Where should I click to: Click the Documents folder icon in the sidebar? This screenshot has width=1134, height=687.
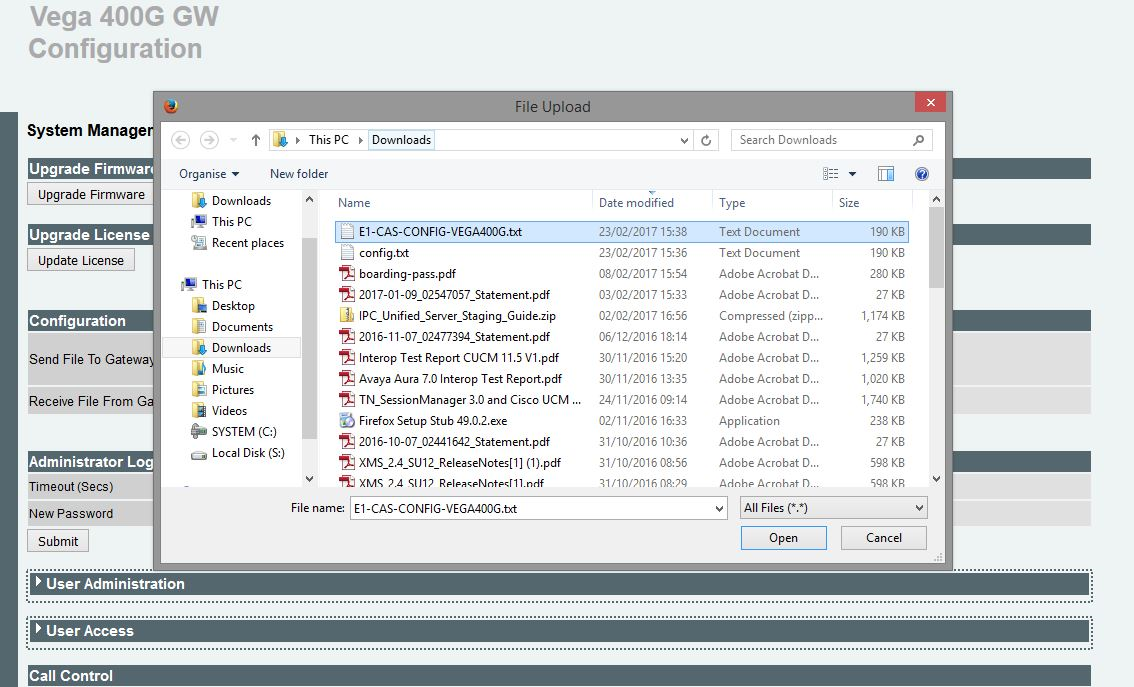coord(199,326)
